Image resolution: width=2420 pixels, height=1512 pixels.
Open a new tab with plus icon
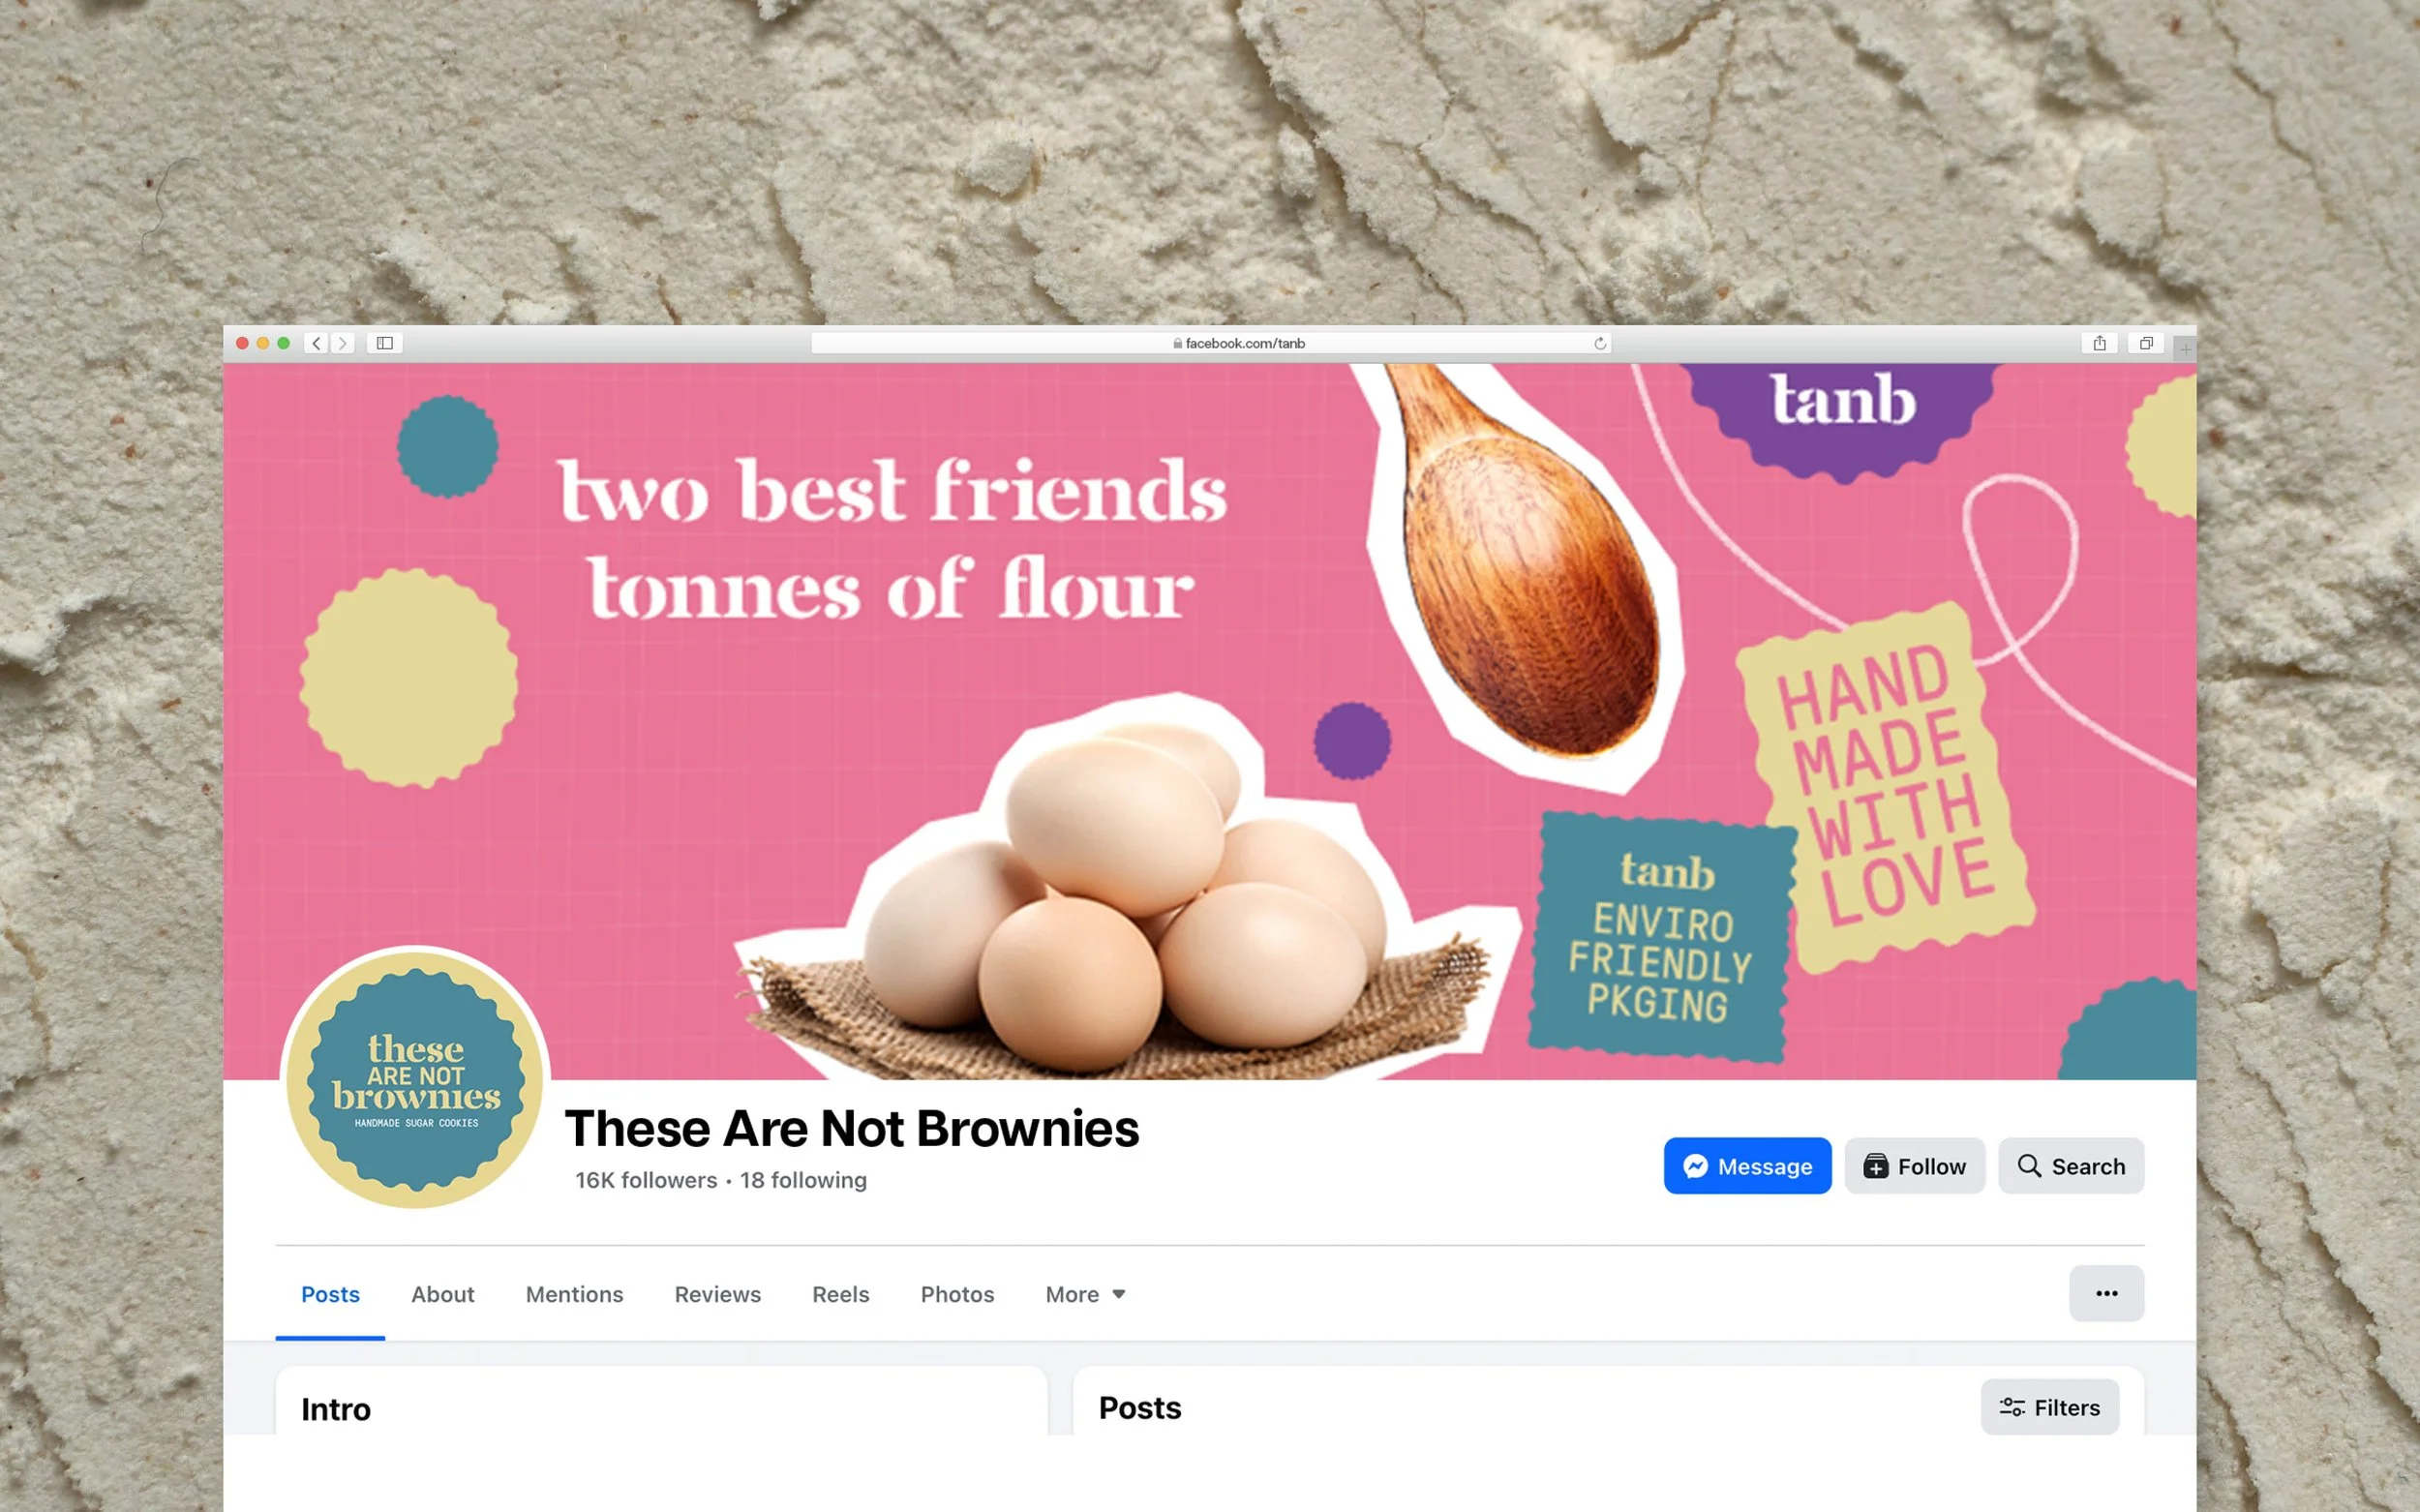pyautogui.click(x=2185, y=349)
